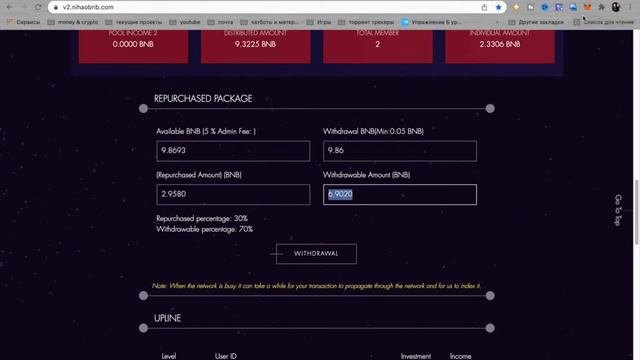Open the Chrome three-dot menu
Viewport: 640px width, 360px height.
pyautogui.click(x=631, y=7)
